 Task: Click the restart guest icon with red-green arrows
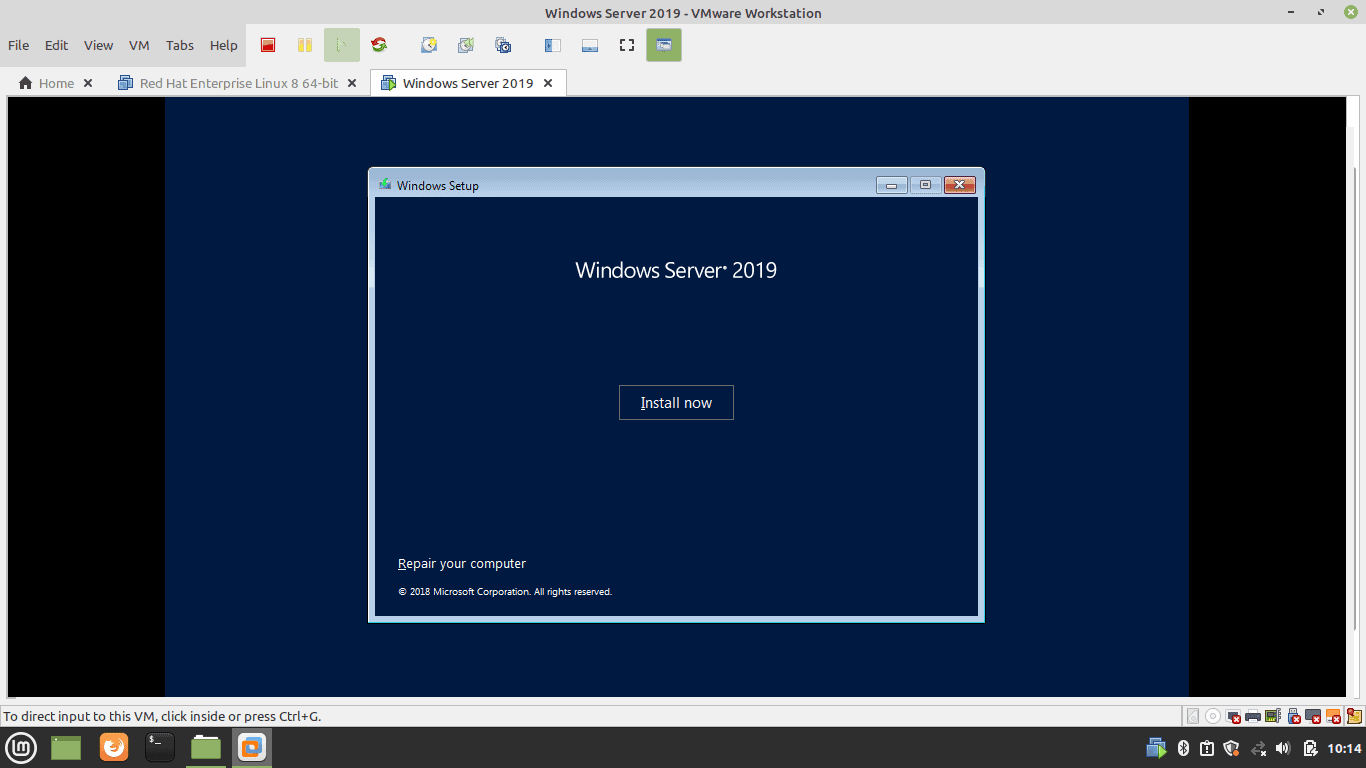point(378,45)
